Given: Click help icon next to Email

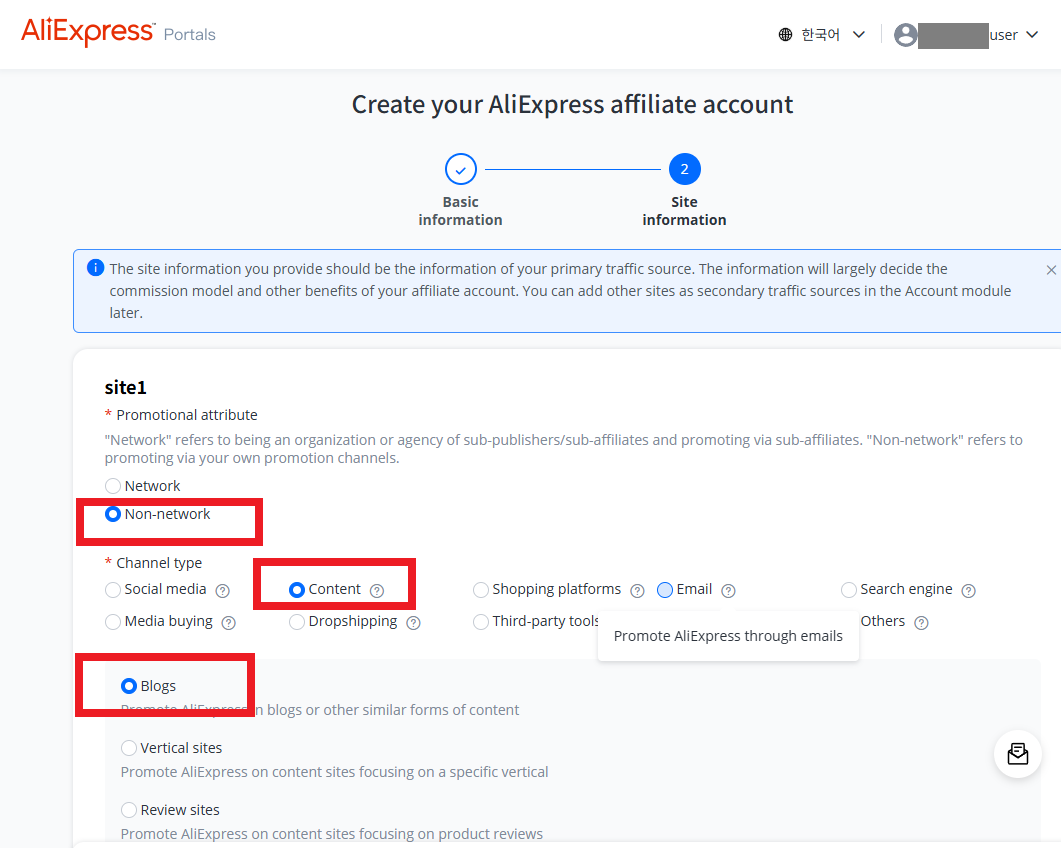Looking at the screenshot, I should pyautogui.click(x=728, y=591).
